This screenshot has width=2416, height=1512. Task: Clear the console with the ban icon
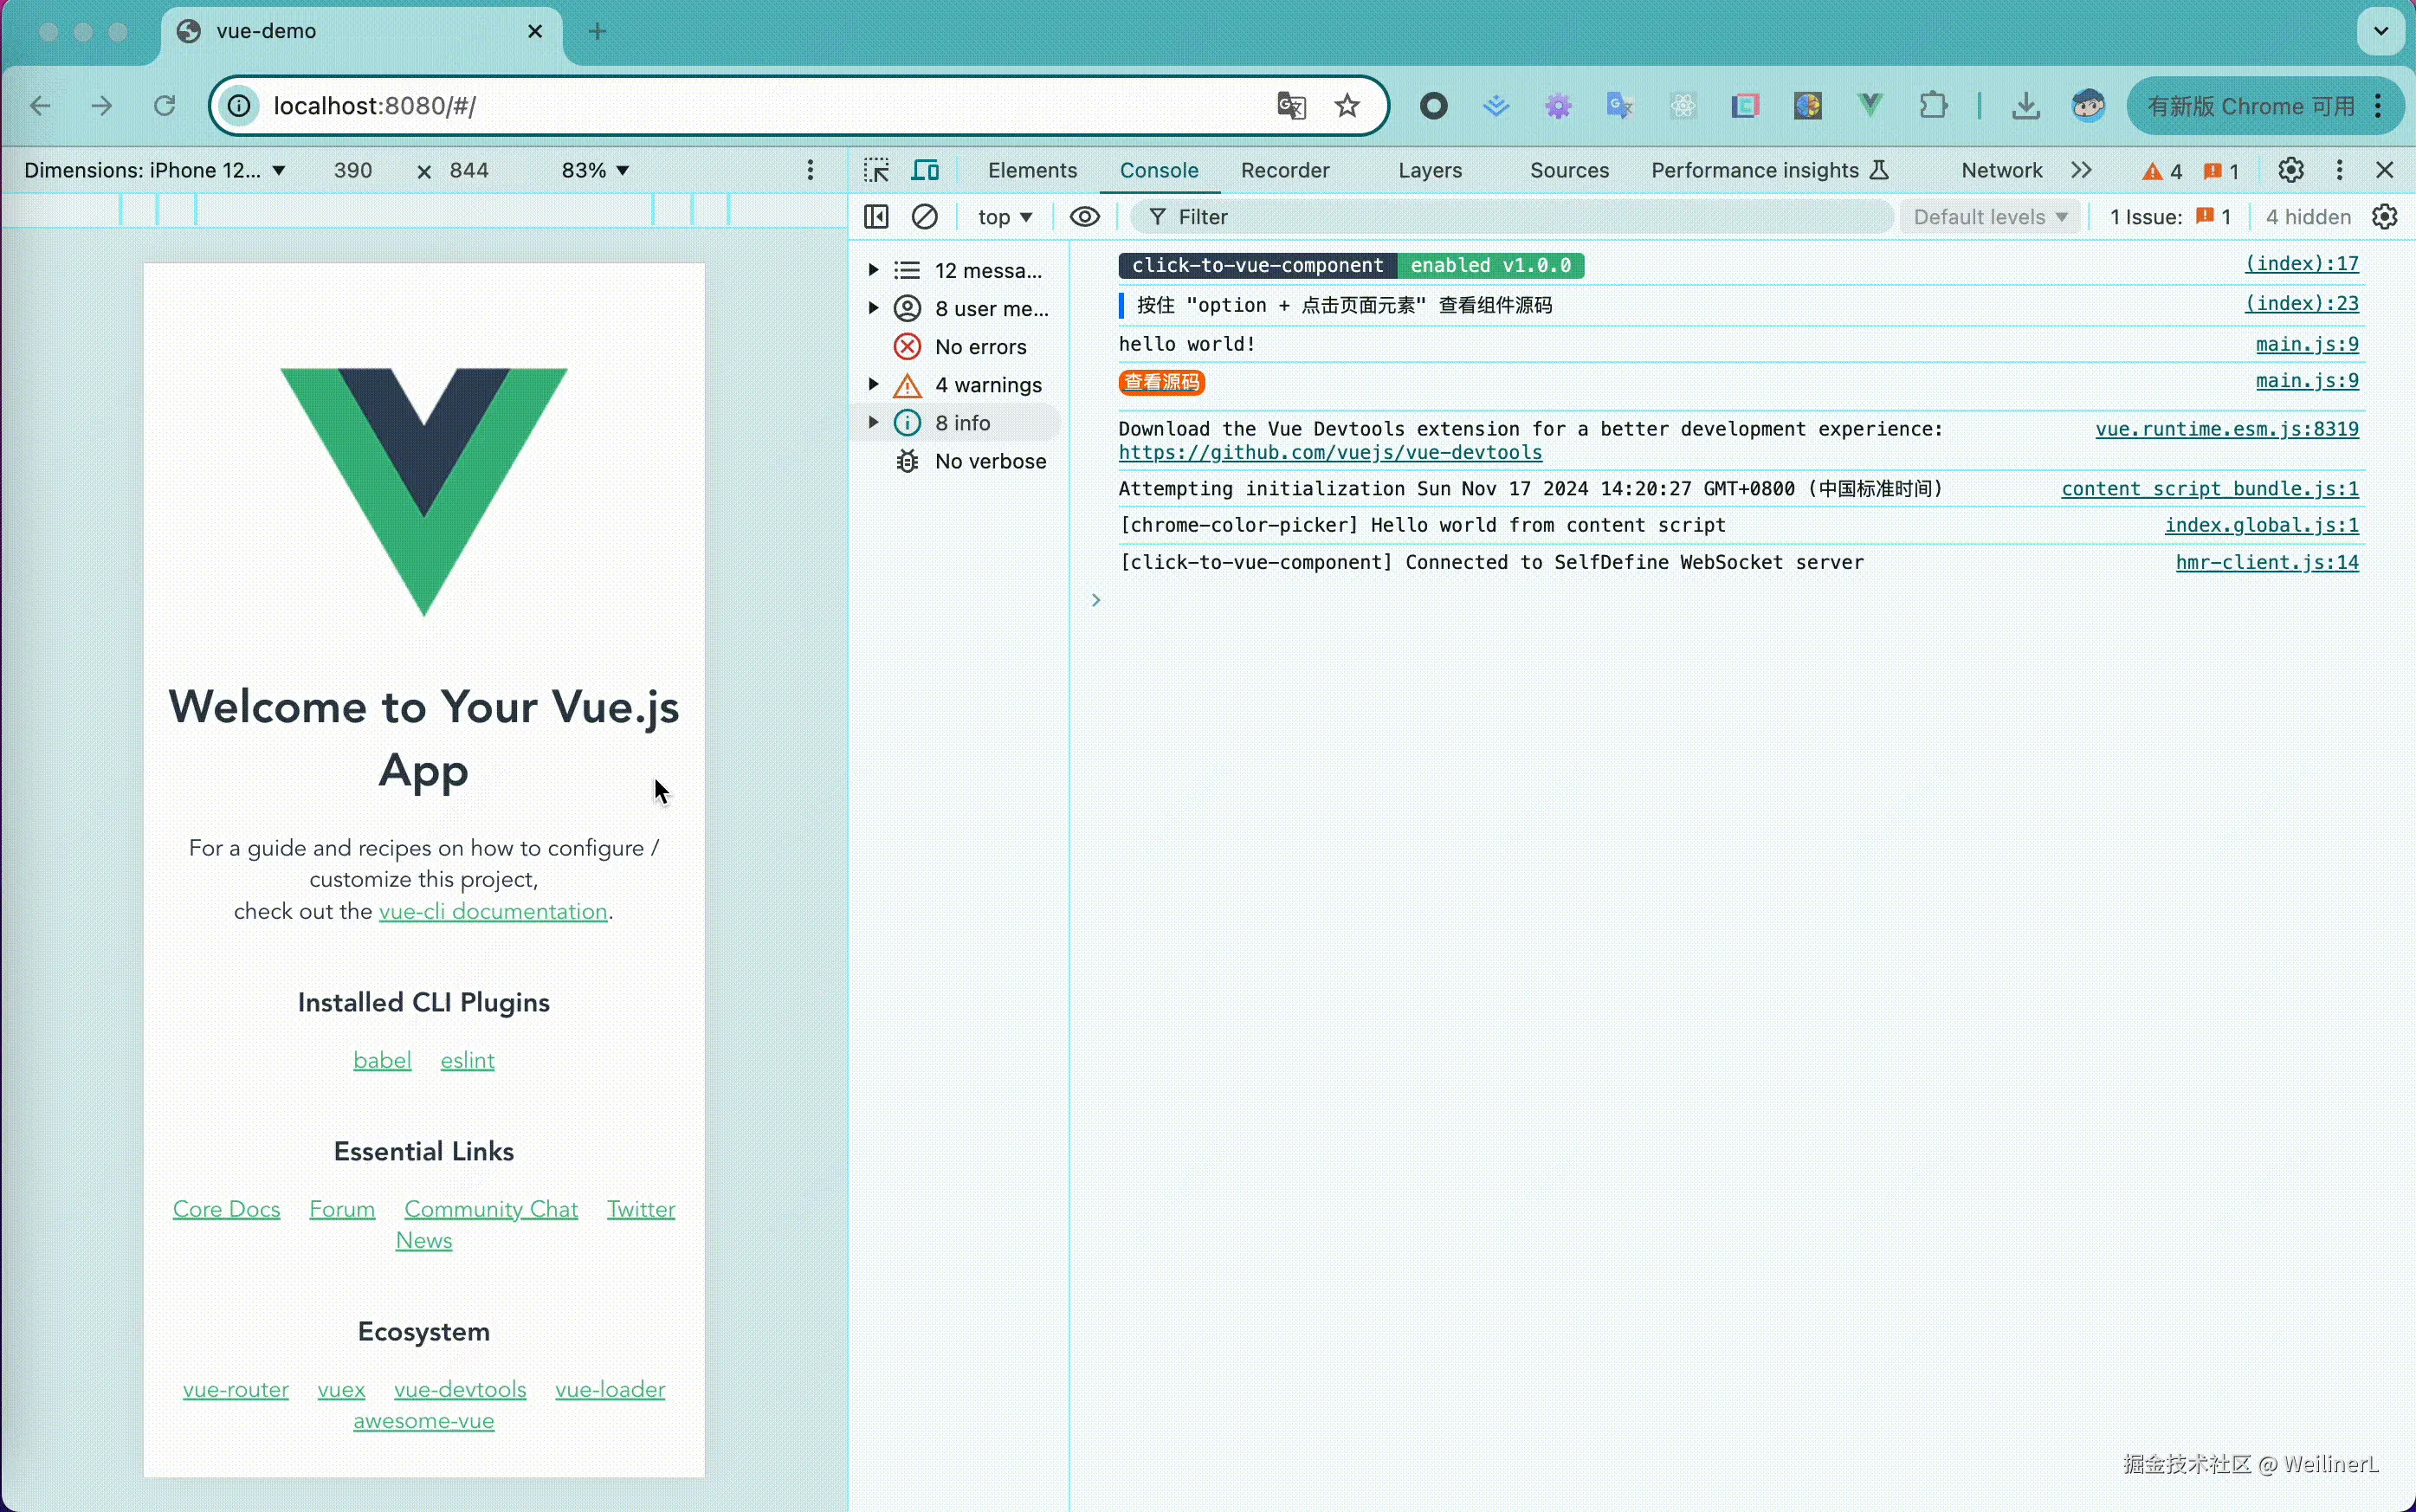pos(925,217)
